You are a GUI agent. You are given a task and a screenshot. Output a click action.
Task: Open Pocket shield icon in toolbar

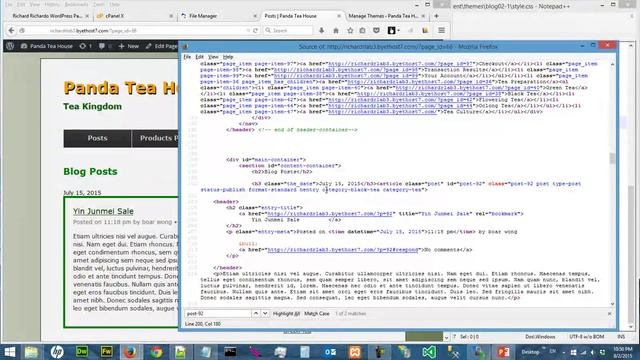click(x=376, y=31)
